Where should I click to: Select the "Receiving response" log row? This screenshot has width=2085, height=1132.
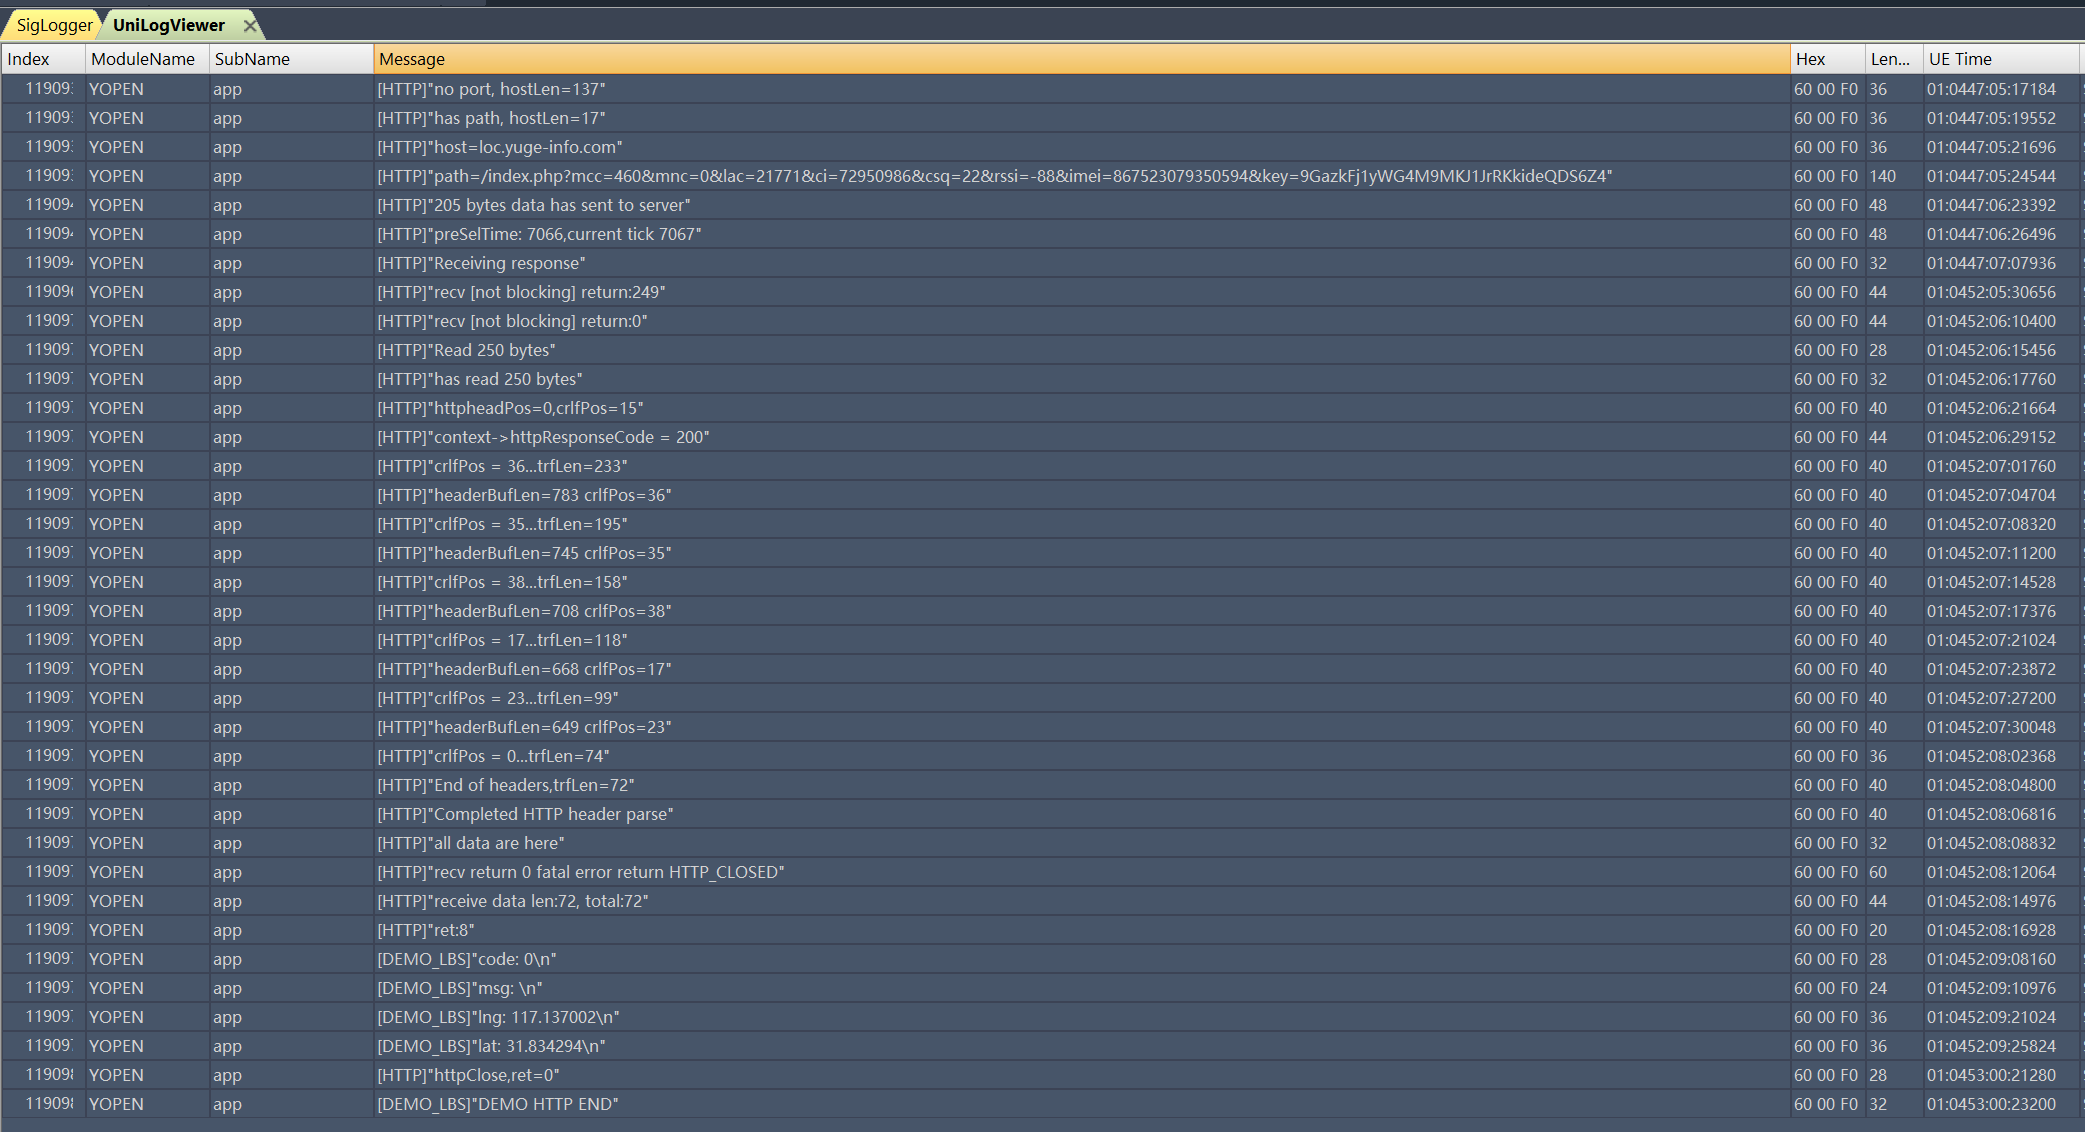1040,263
